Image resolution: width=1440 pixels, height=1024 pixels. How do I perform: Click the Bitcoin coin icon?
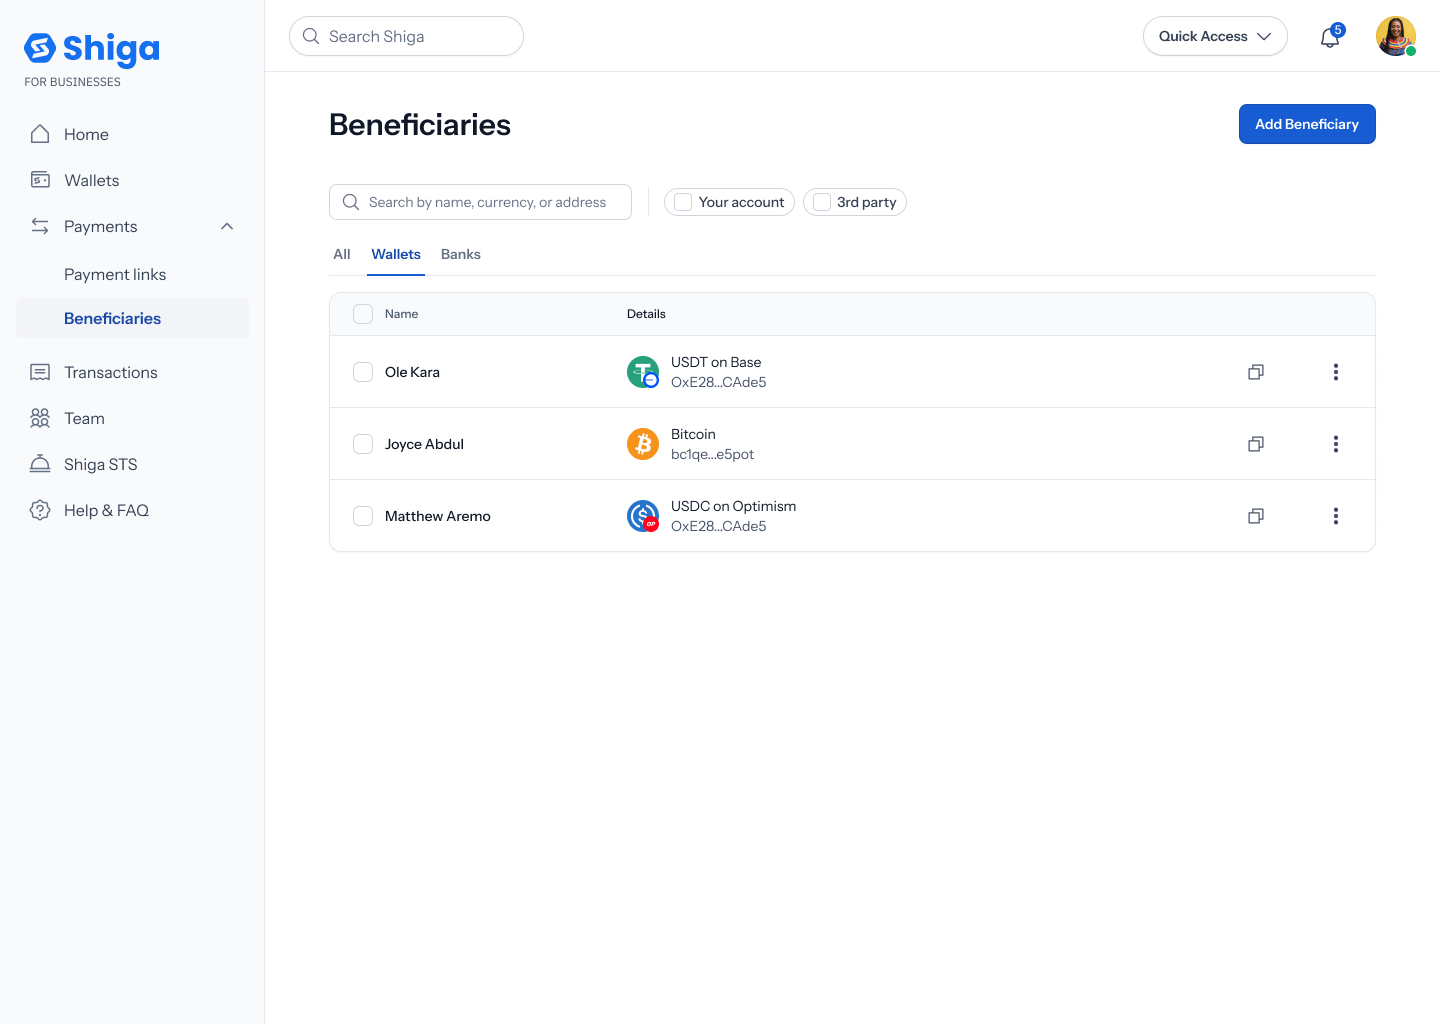pos(643,444)
